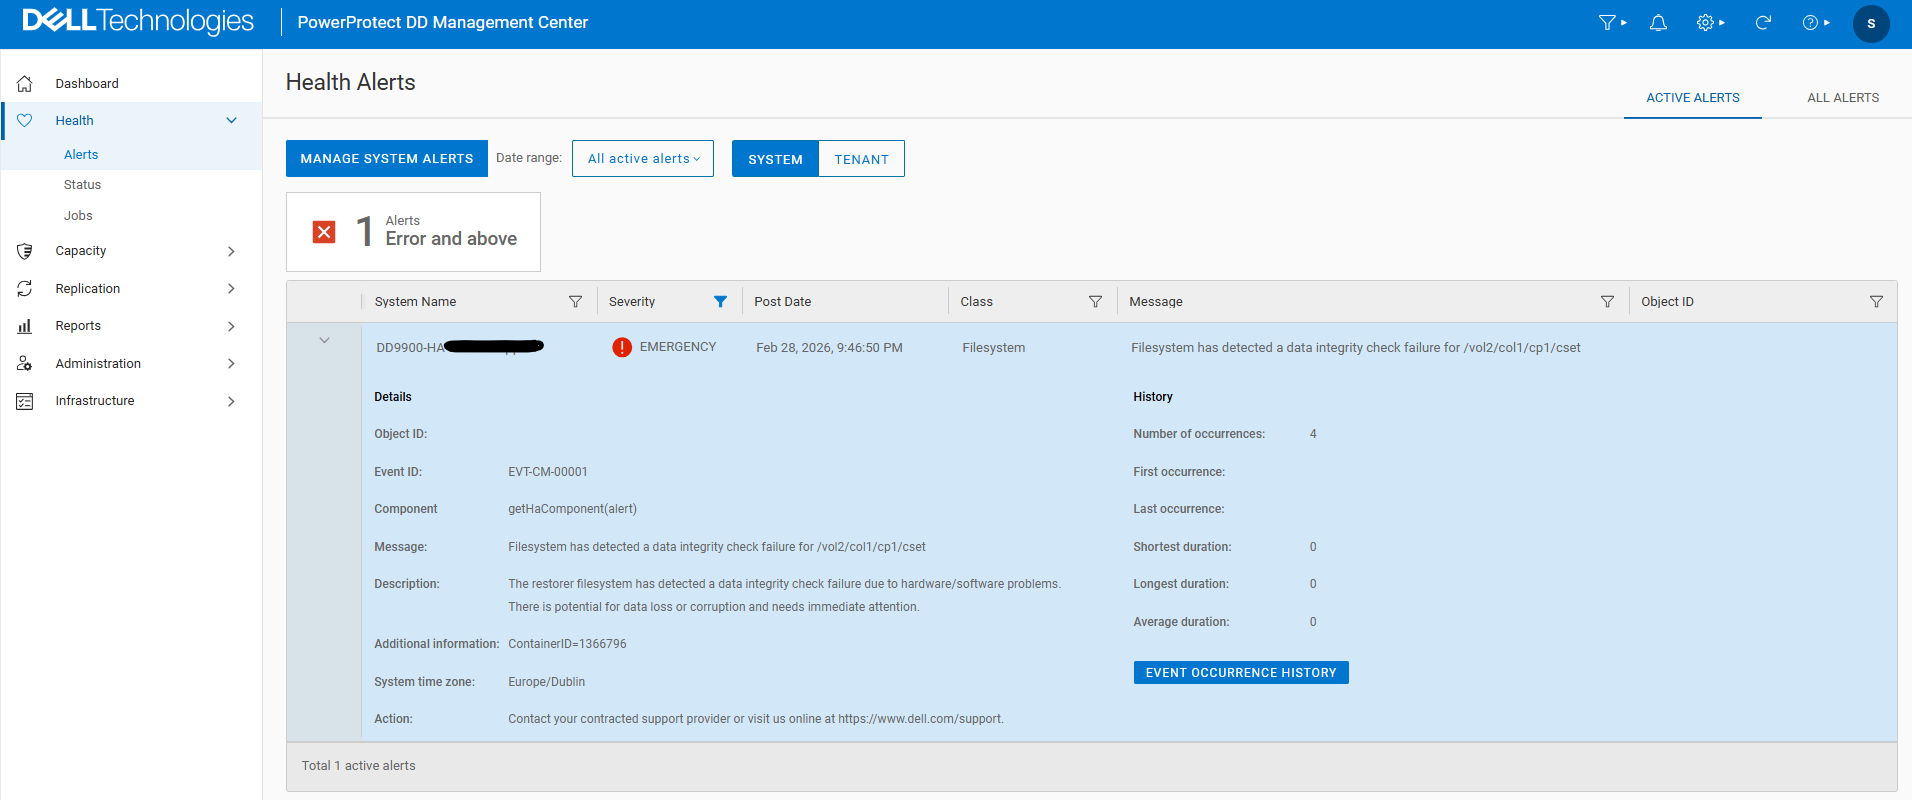This screenshot has height=800, width=1912.
Task: Collapse the expanded alert row
Action: [324, 340]
